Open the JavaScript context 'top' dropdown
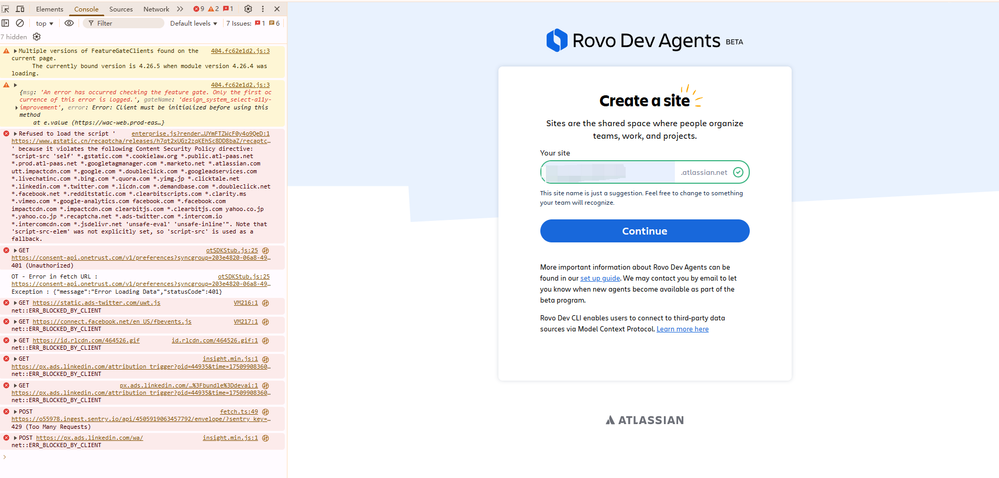The width and height of the screenshot is (999, 478). pos(45,23)
